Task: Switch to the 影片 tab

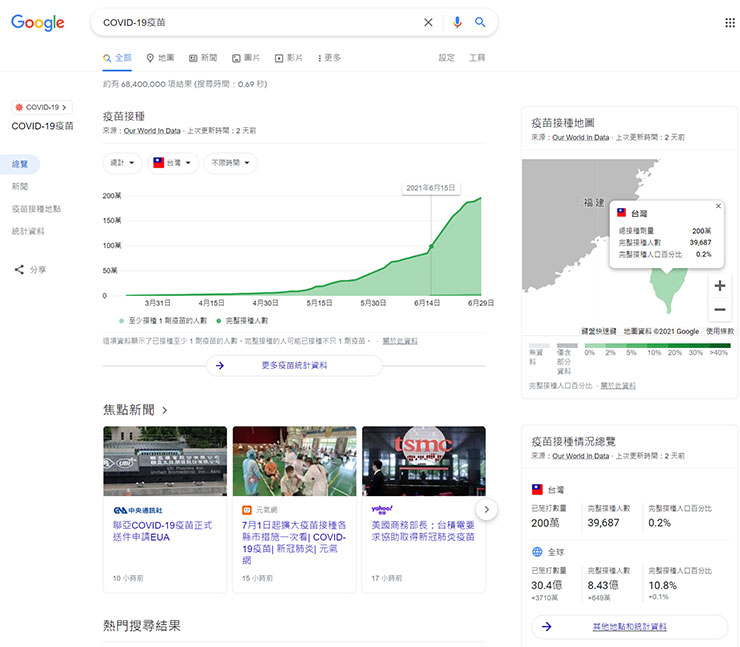Action: (289, 58)
